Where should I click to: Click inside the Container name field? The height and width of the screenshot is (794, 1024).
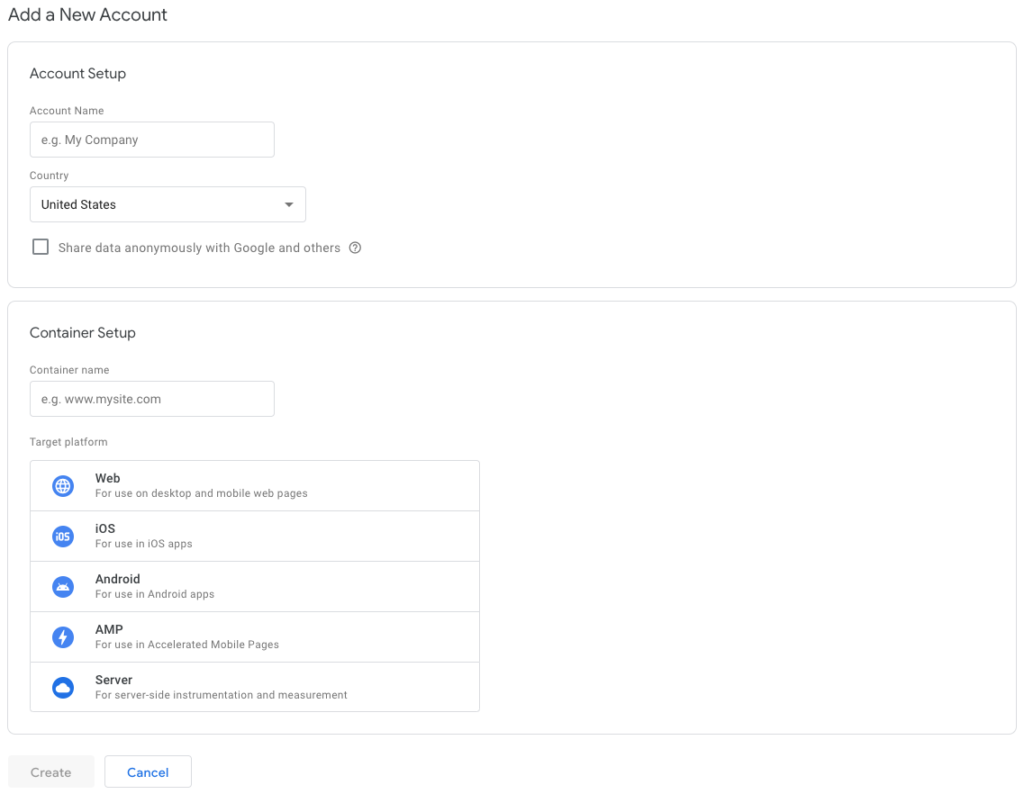point(151,398)
